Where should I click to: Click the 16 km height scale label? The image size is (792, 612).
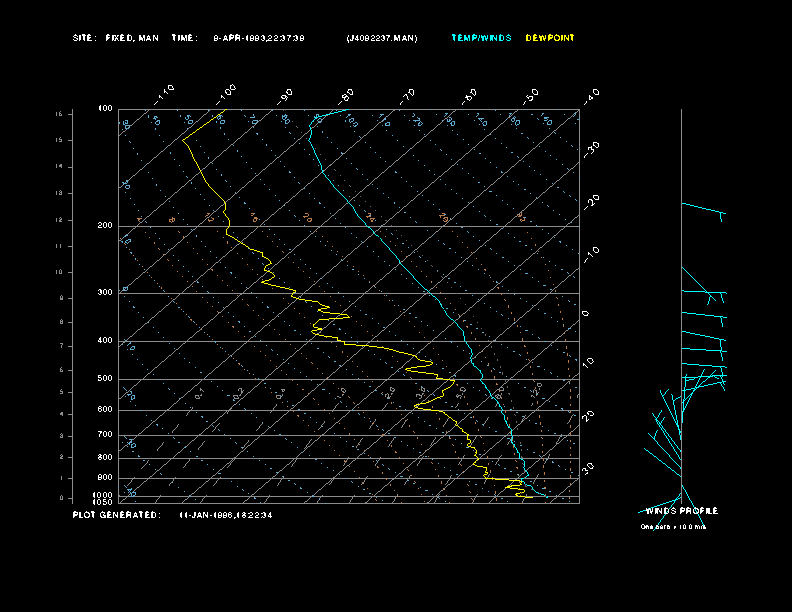pos(59,114)
